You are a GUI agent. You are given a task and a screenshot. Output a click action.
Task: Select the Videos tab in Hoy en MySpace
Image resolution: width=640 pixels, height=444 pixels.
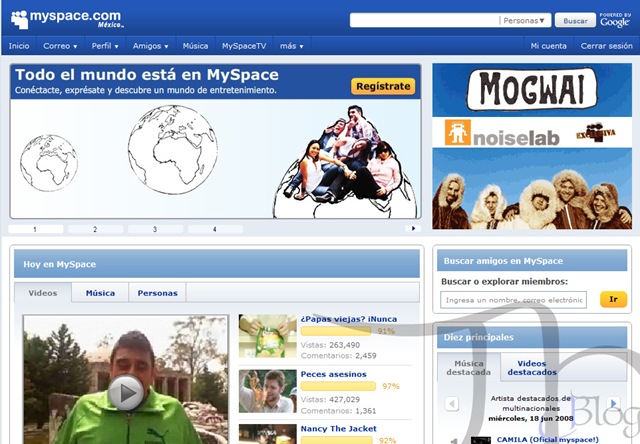click(43, 293)
